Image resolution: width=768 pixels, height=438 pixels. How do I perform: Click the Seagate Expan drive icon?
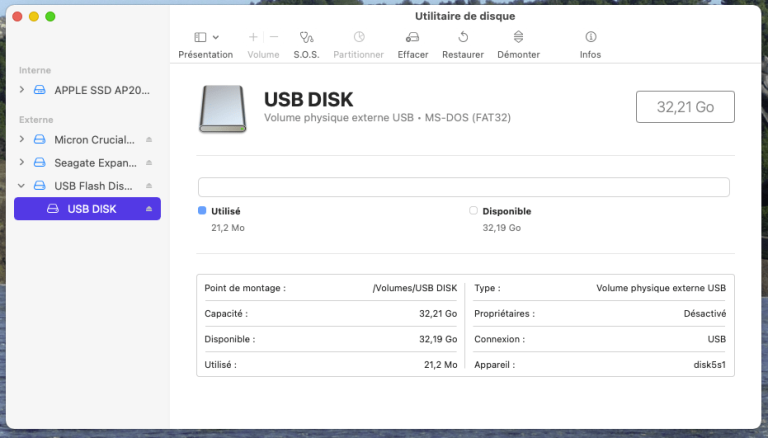[x=40, y=163]
